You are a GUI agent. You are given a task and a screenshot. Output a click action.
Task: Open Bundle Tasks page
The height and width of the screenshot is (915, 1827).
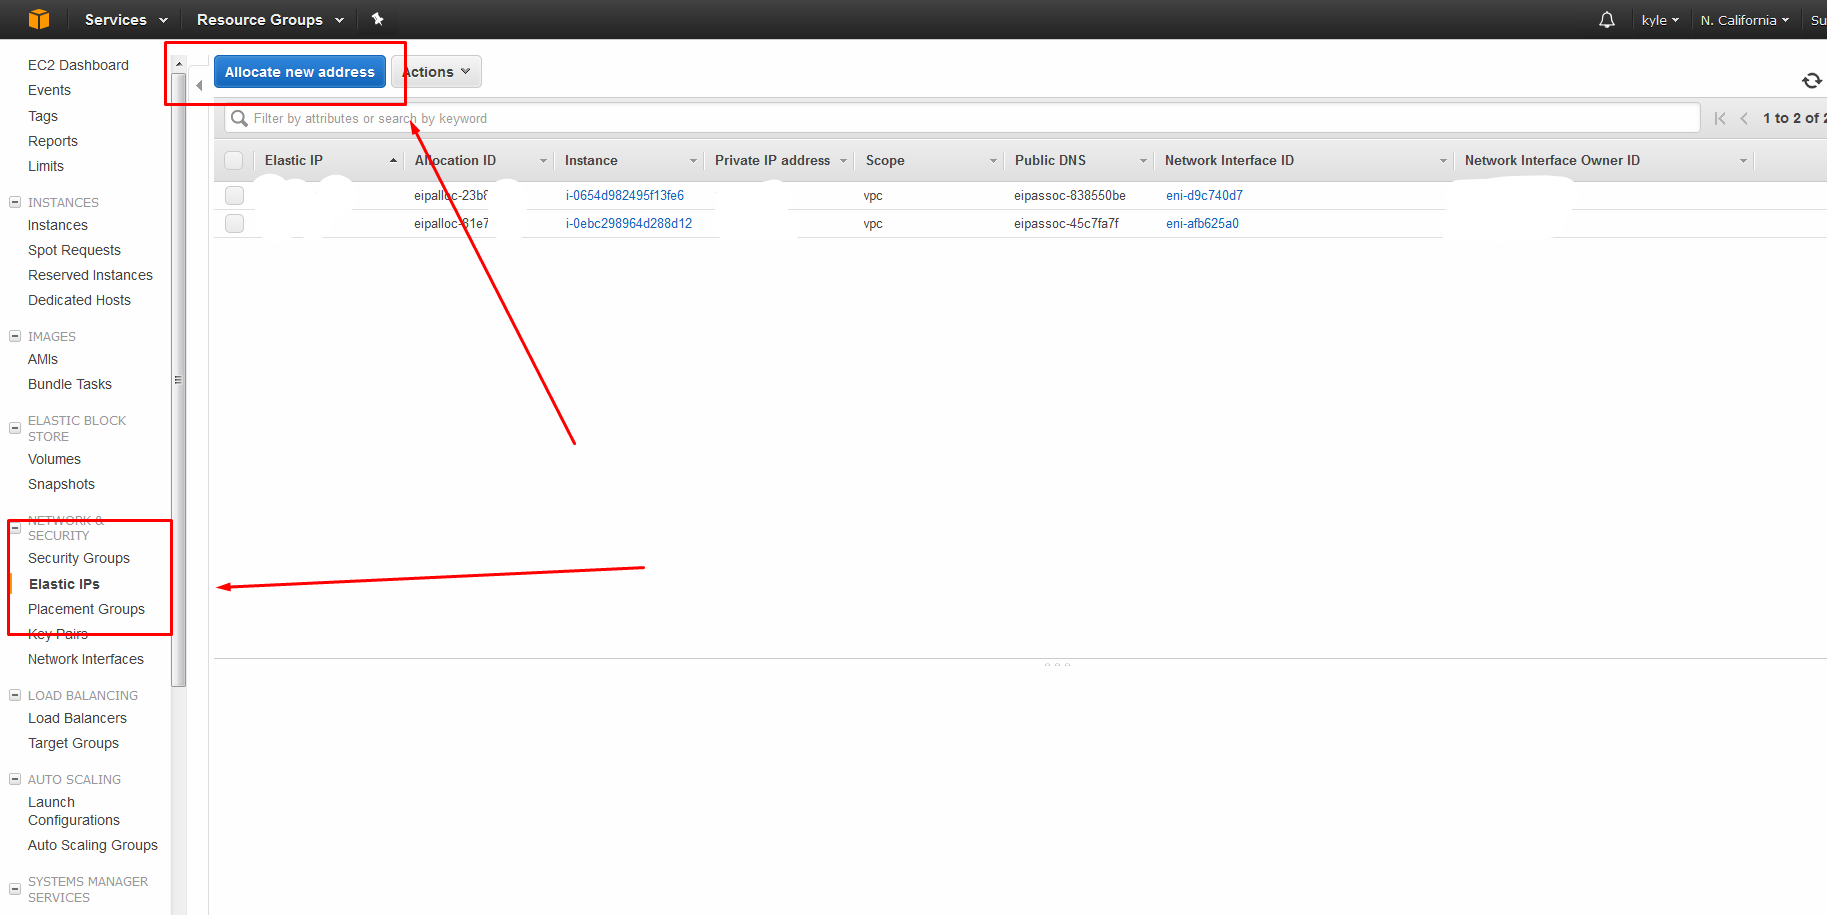tap(70, 384)
